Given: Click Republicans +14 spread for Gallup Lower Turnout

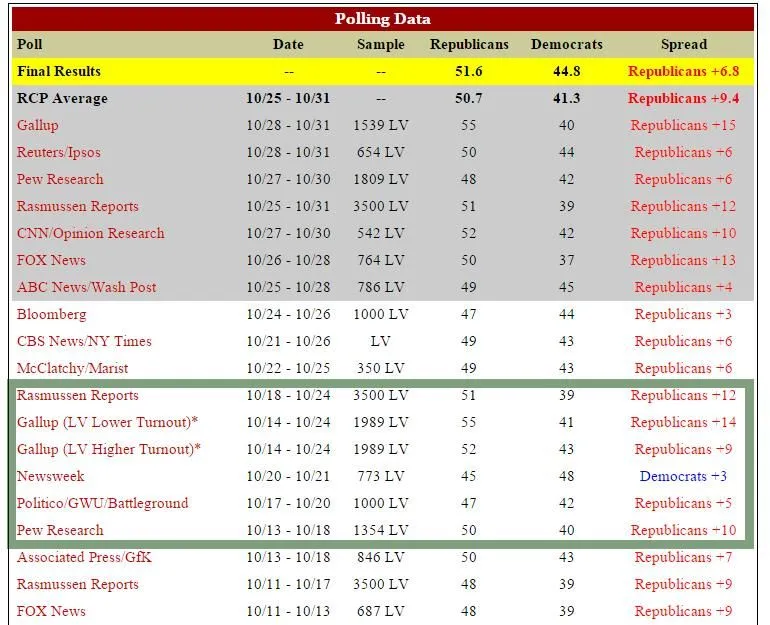Looking at the screenshot, I should tap(683, 422).
